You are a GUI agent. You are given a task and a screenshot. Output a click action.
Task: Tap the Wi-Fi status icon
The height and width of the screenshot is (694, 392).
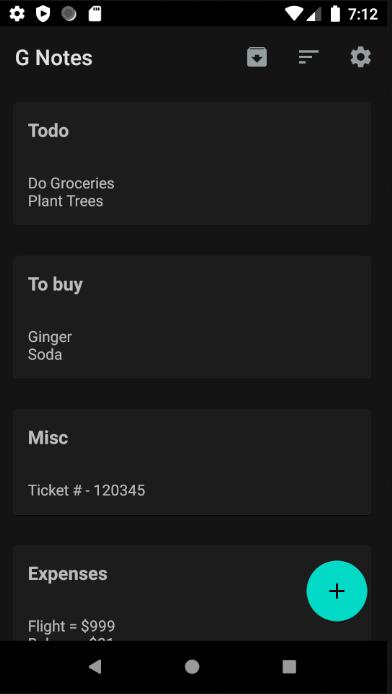pos(293,14)
